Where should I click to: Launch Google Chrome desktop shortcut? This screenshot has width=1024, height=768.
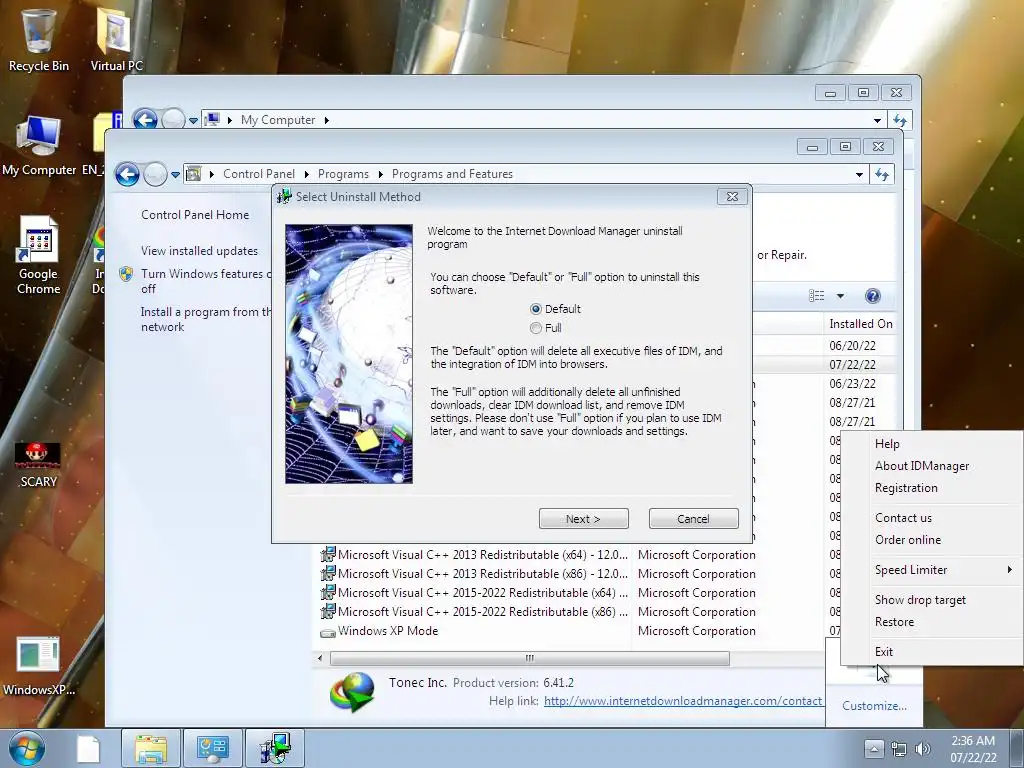coord(39,256)
